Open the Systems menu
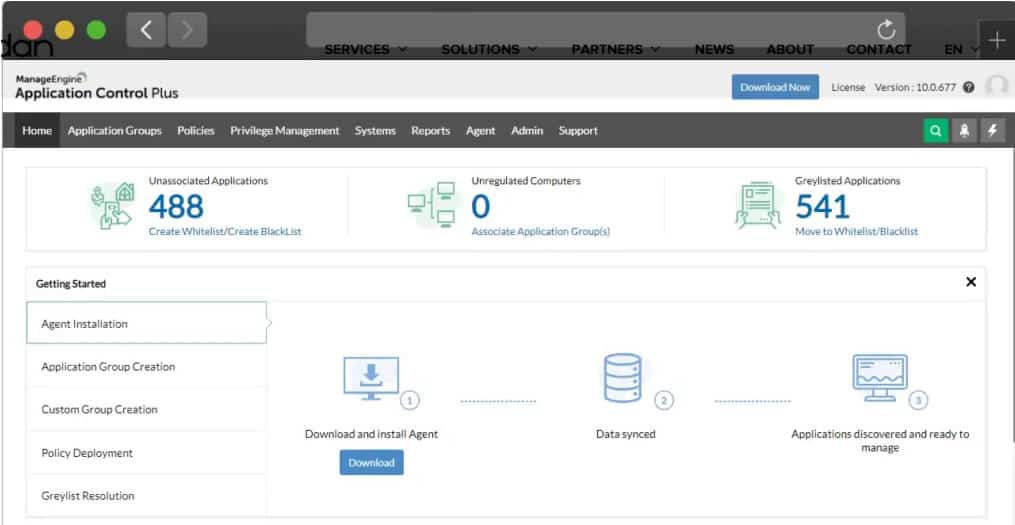Viewport: 1015px width, 525px height. (x=375, y=131)
